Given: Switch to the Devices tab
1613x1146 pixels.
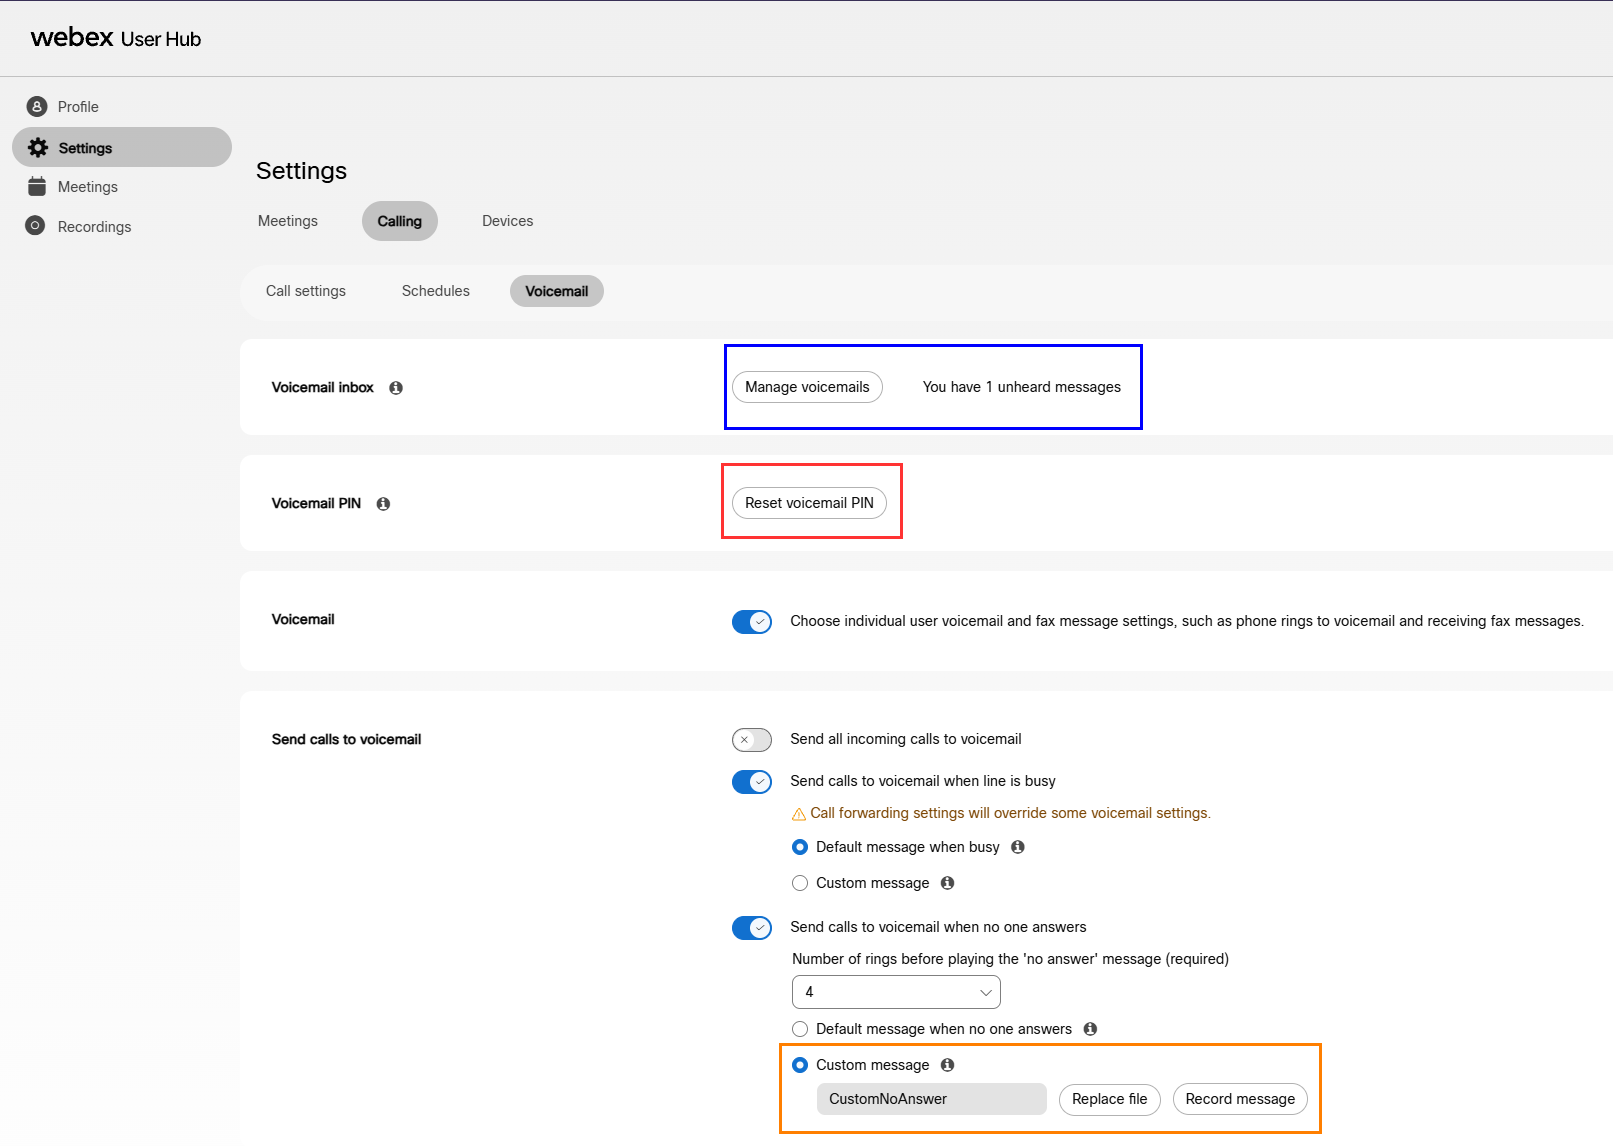Looking at the screenshot, I should 508,221.
